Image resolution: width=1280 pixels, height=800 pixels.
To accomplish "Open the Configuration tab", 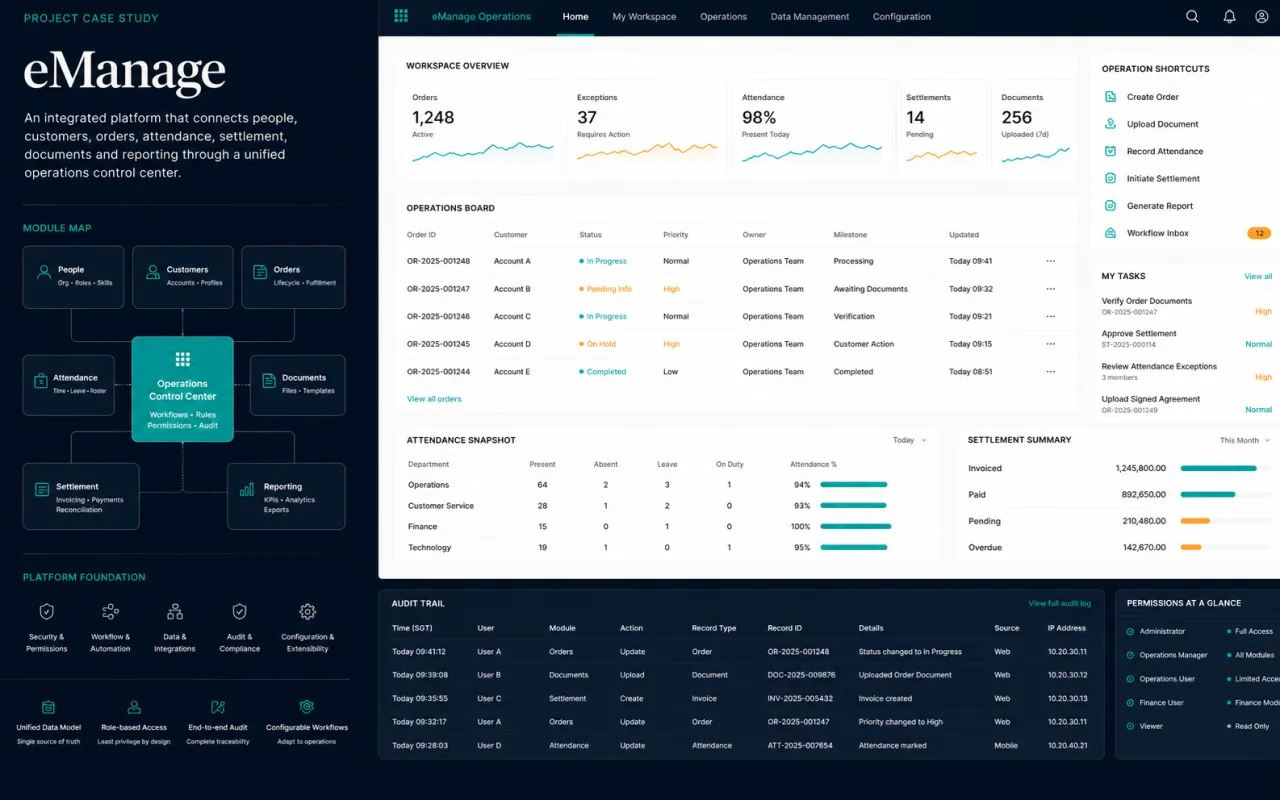I will [902, 17].
